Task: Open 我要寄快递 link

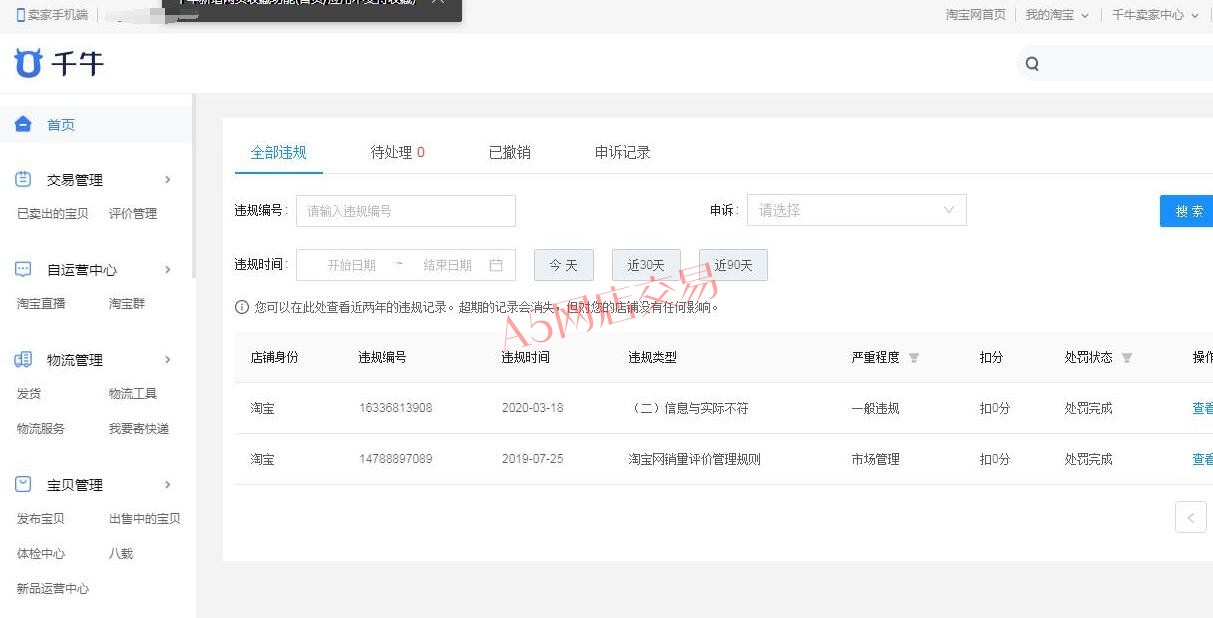Action: (139, 428)
